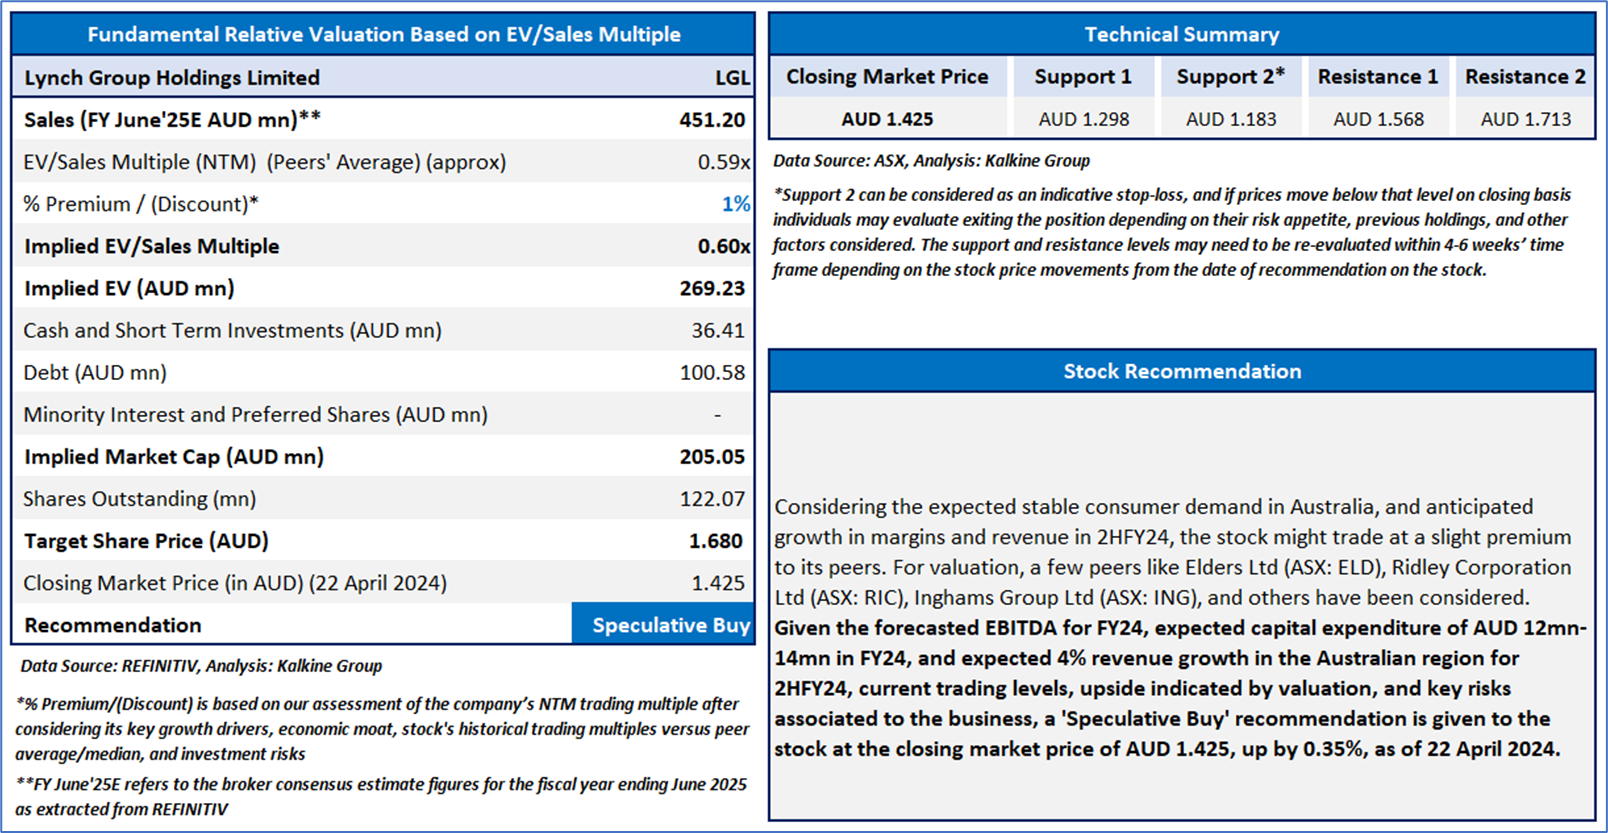Click the Support 1 column header

point(1083,77)
